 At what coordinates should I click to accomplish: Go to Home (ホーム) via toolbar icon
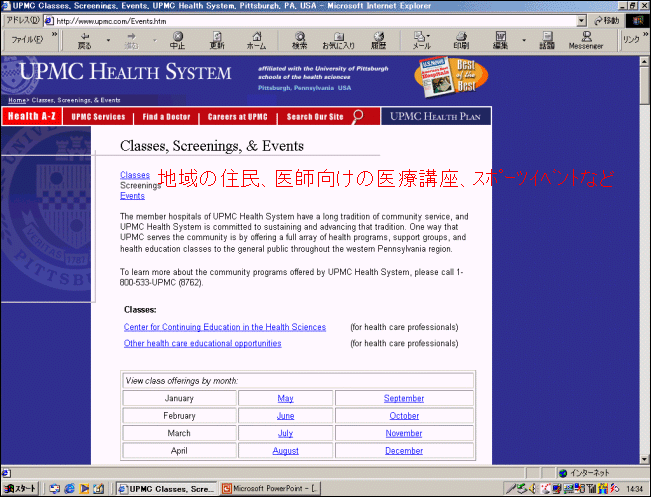tap(256, 40)
